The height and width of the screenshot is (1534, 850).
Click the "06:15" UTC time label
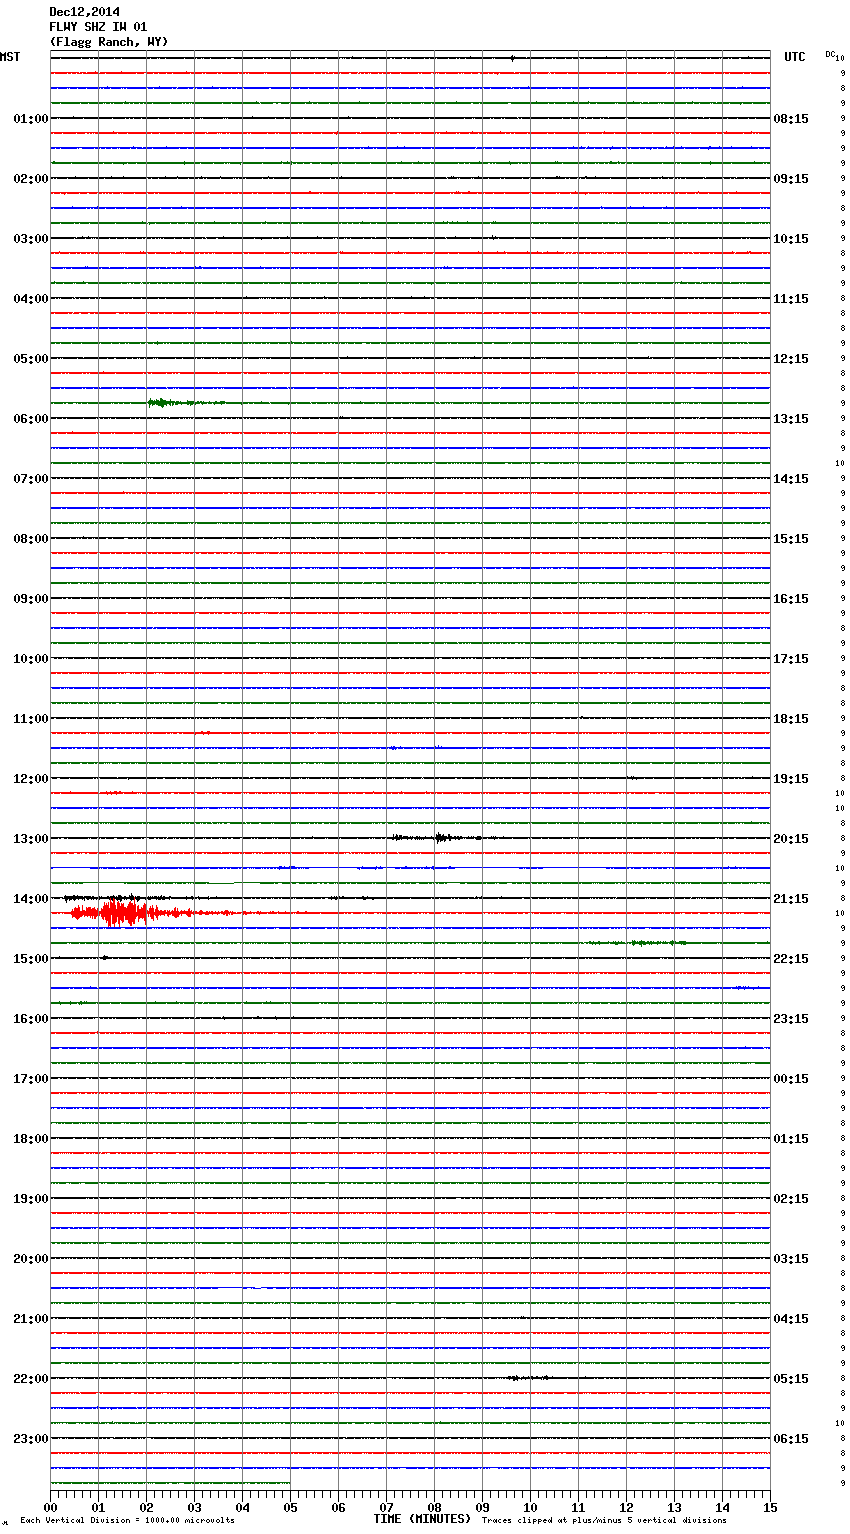[x=791, y=1439]
